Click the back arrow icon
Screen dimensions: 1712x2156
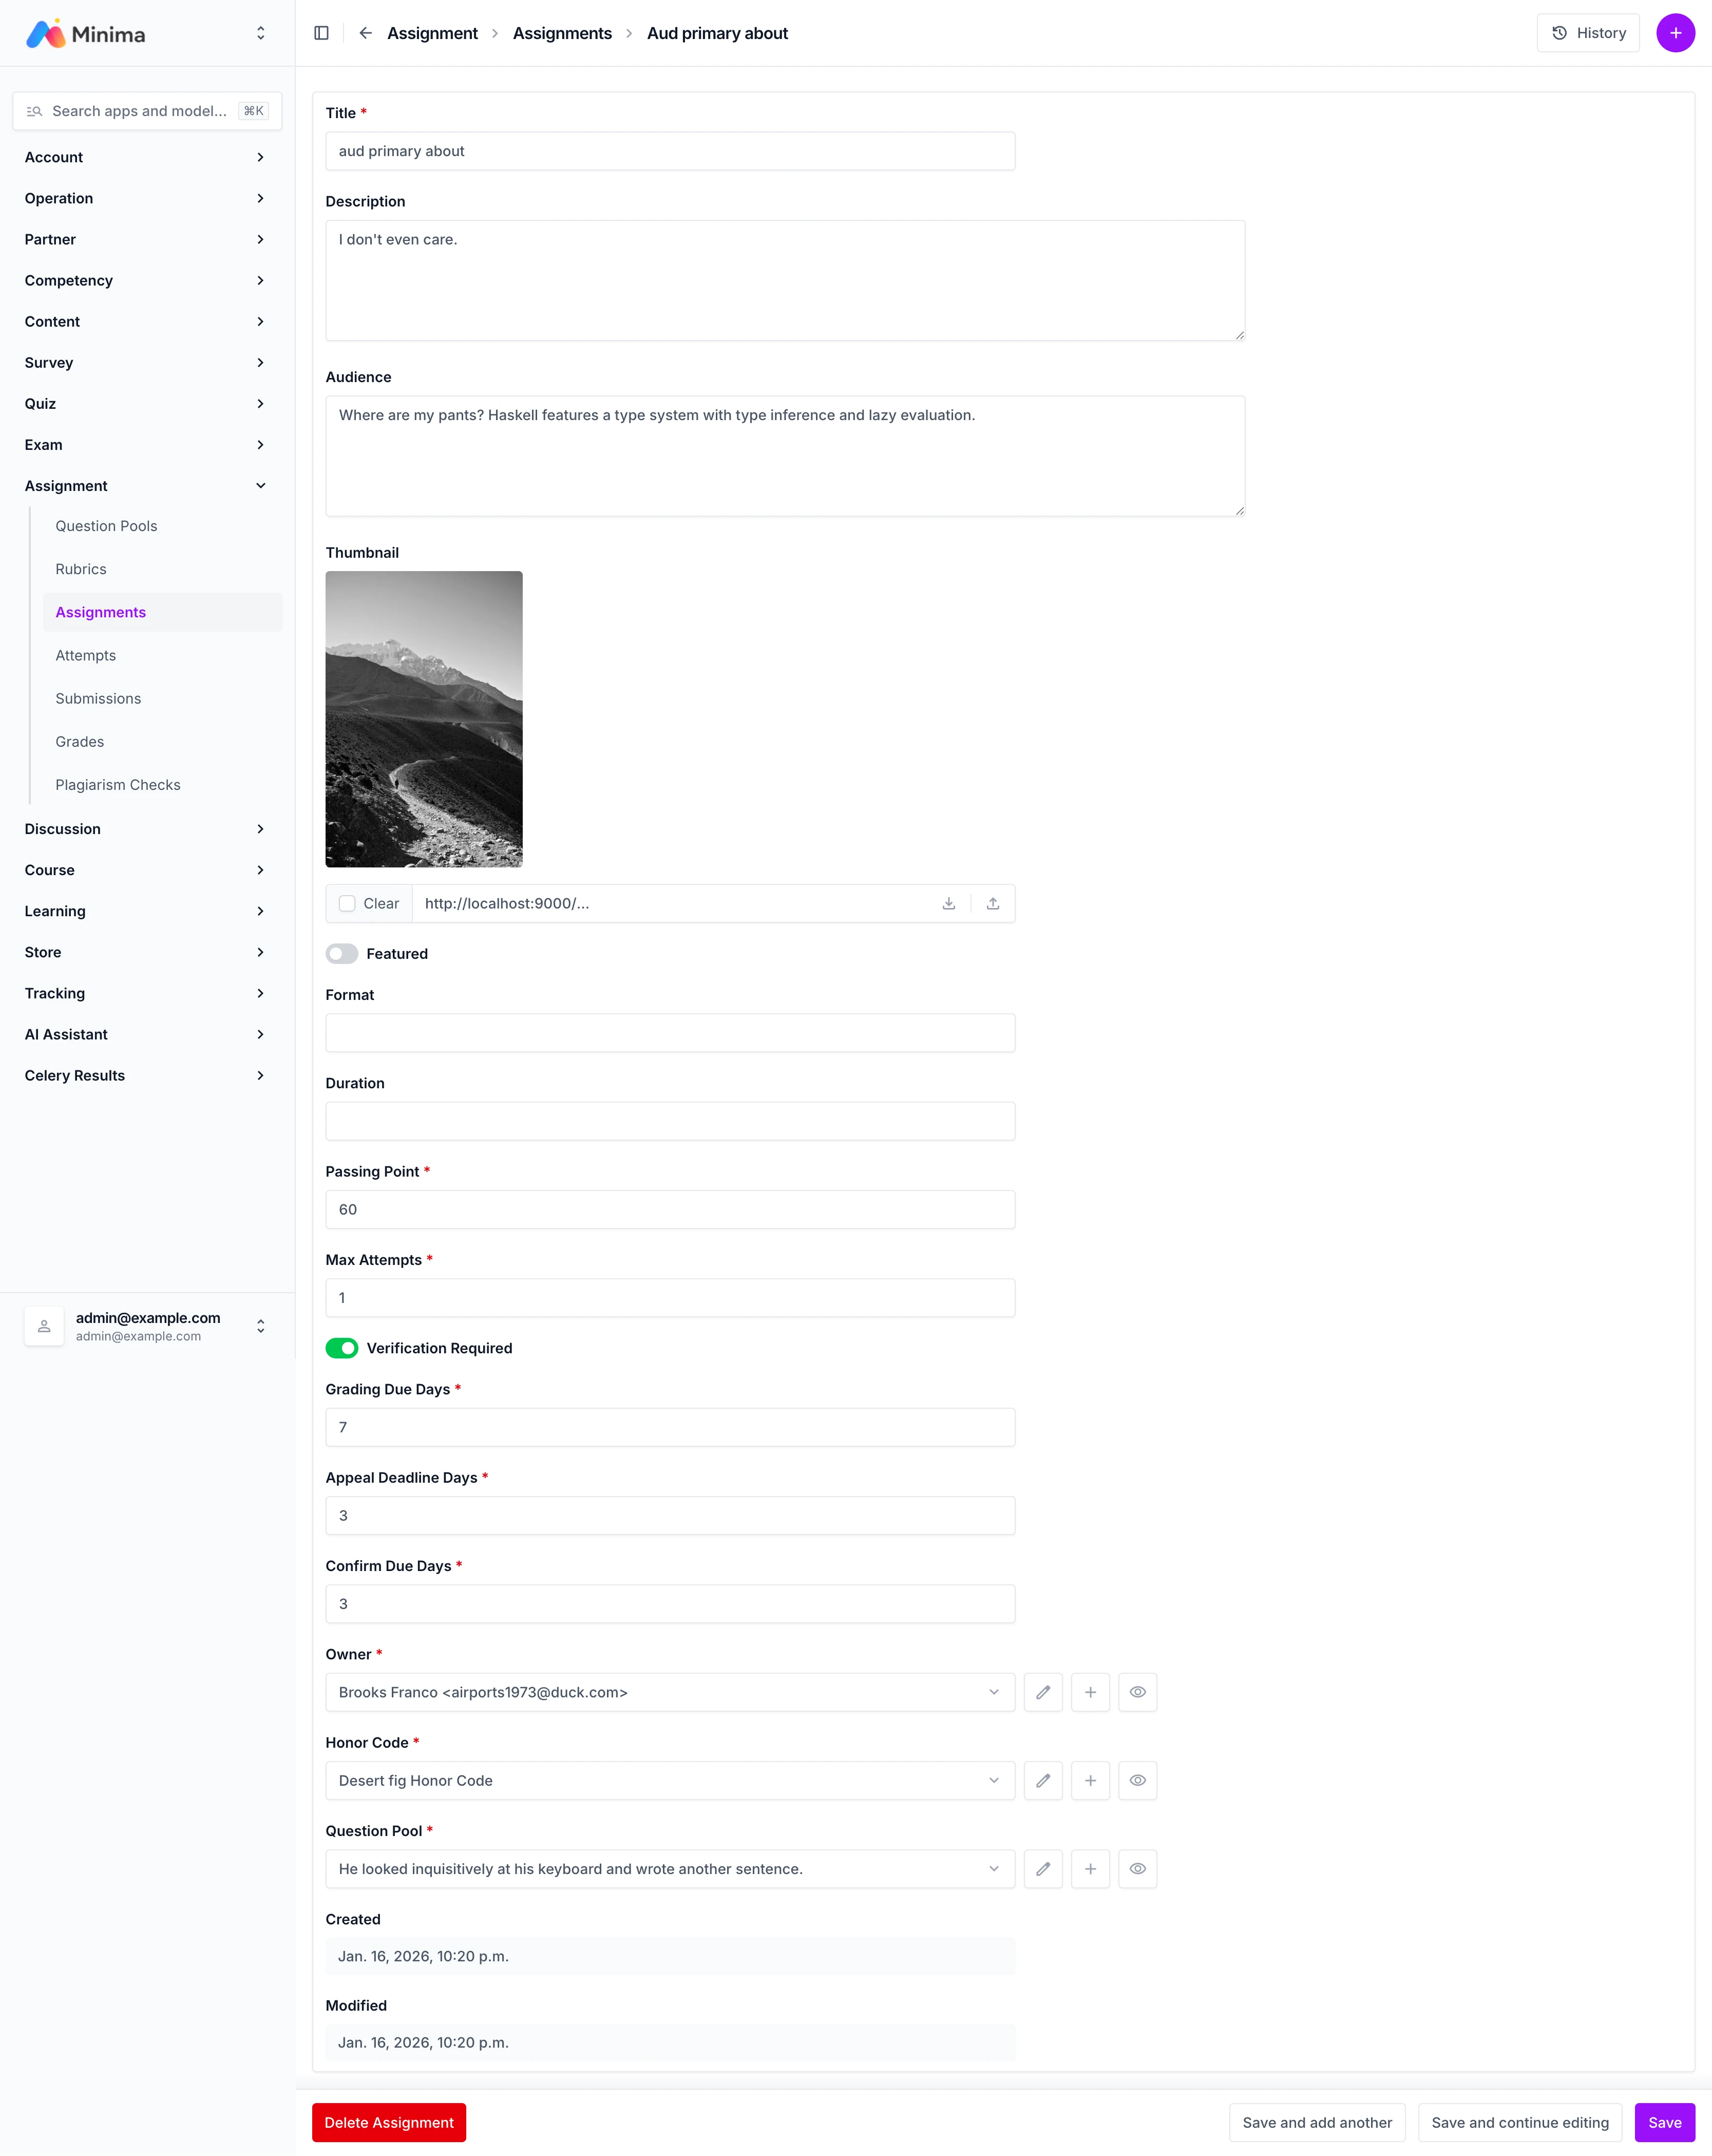366,33
